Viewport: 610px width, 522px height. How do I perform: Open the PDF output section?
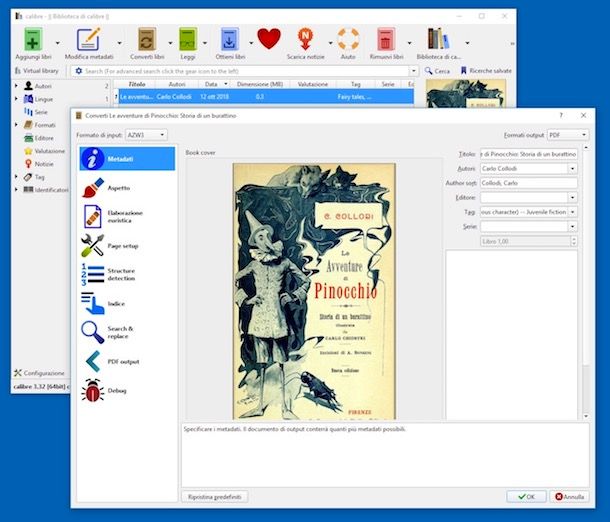[127, 361]
